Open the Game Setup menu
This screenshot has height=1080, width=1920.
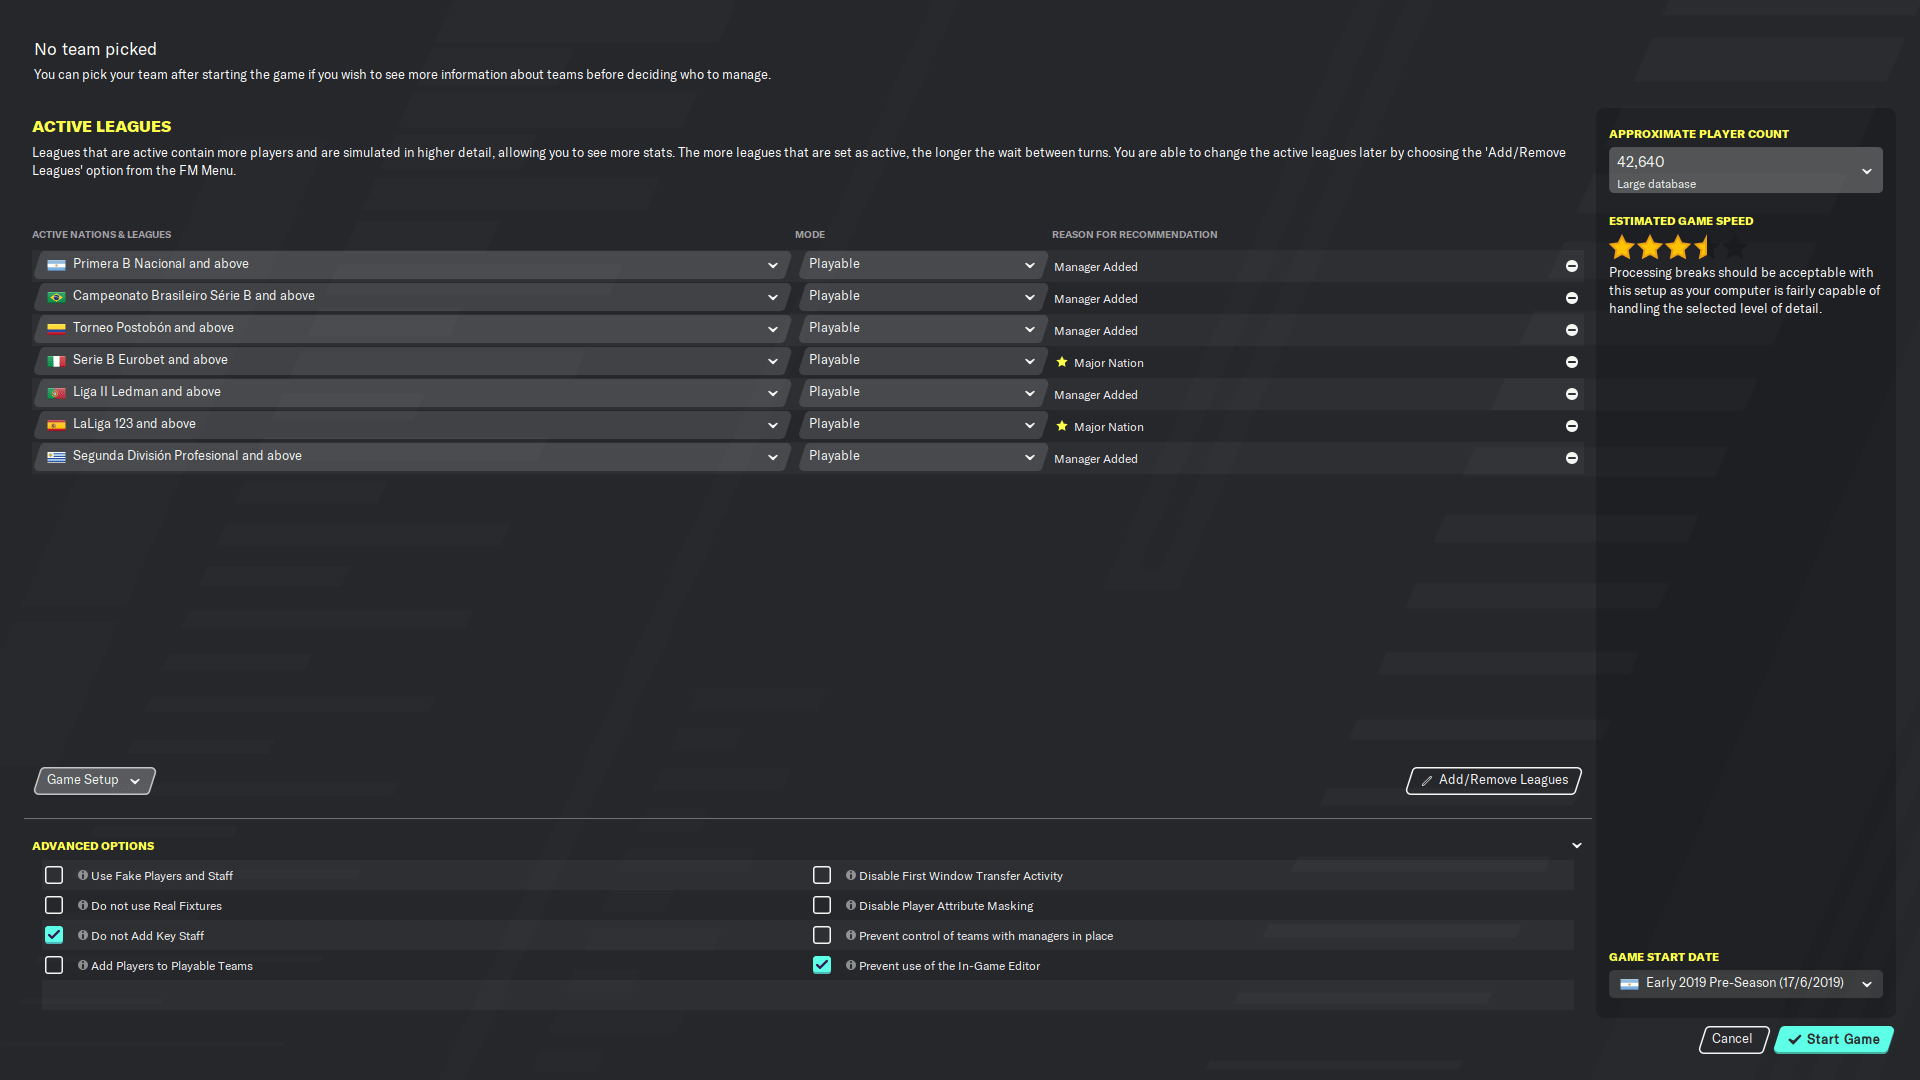94,780
